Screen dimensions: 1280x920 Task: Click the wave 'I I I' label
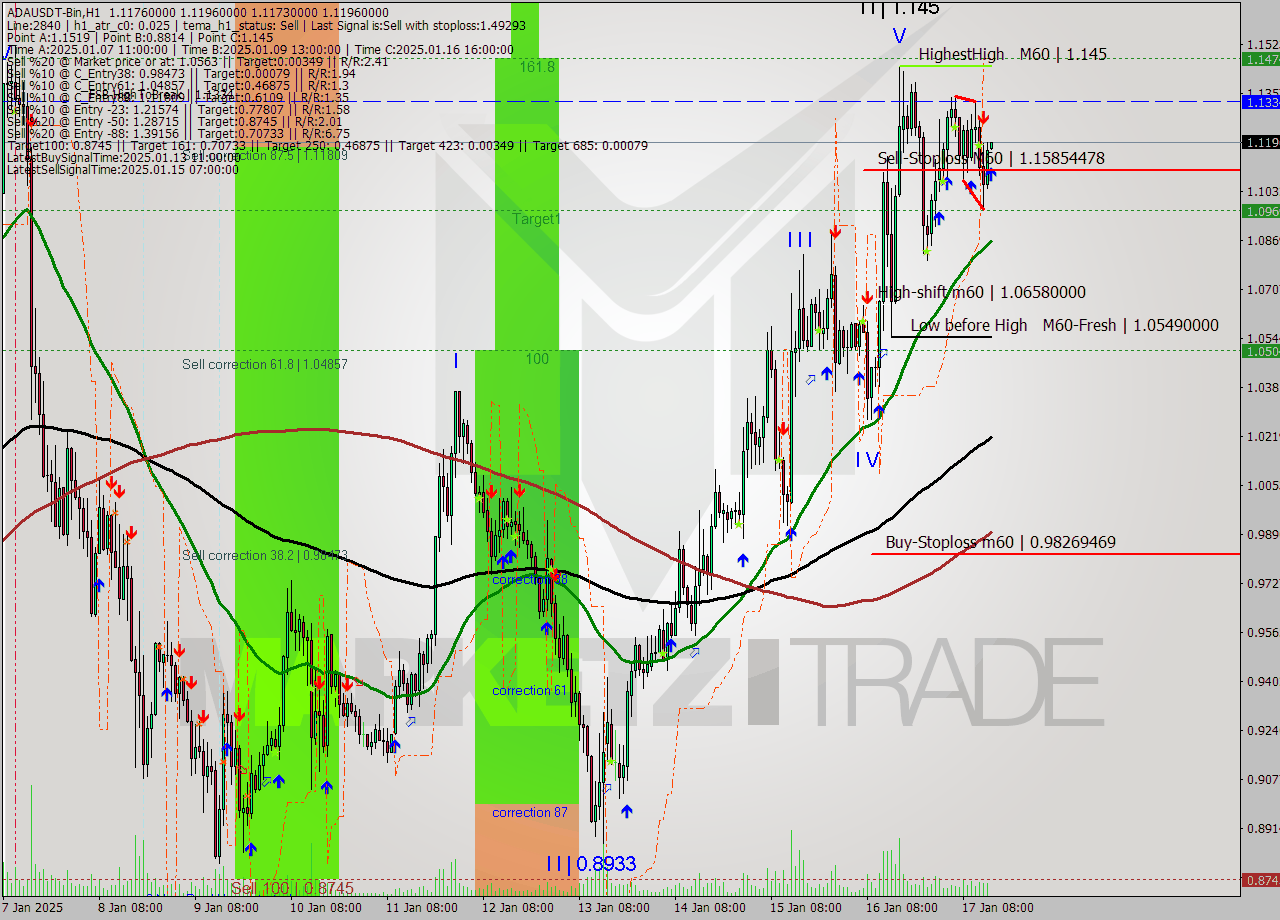pos(800,239)
